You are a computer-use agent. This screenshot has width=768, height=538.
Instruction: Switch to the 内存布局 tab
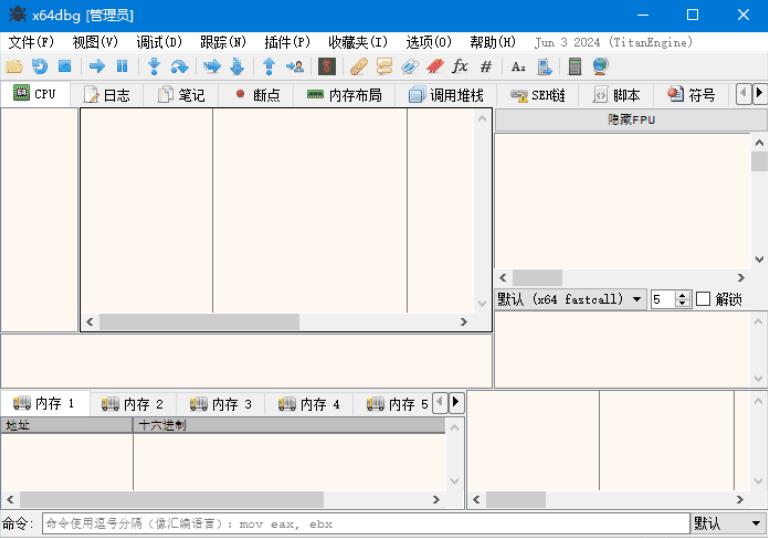[344, 95]
